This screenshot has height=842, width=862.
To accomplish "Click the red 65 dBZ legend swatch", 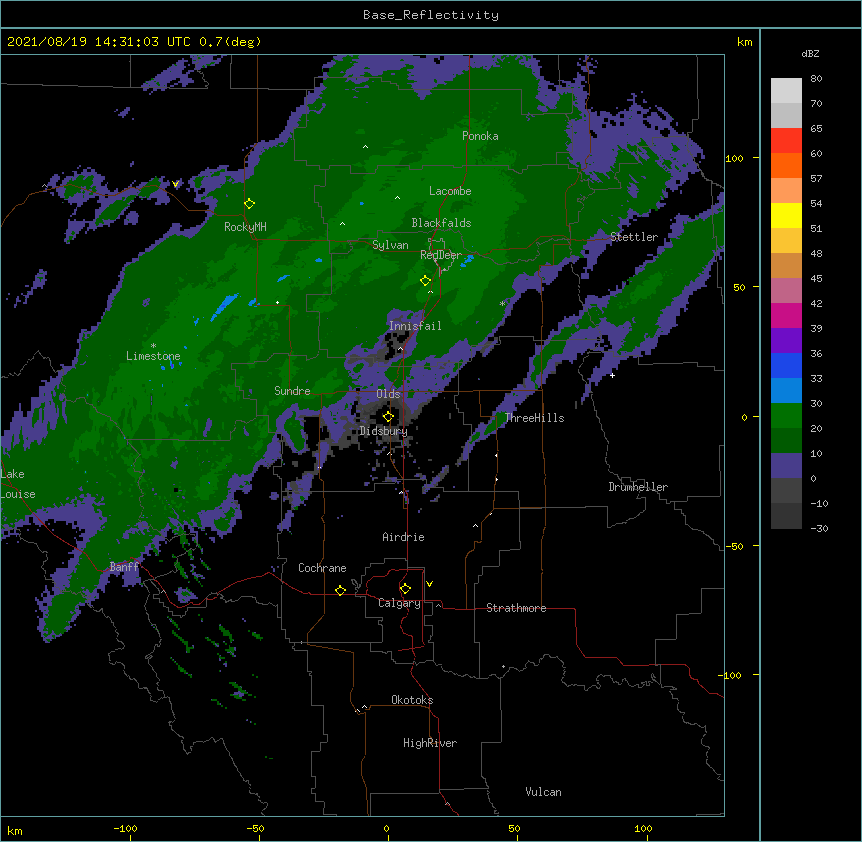I will 786,141.
